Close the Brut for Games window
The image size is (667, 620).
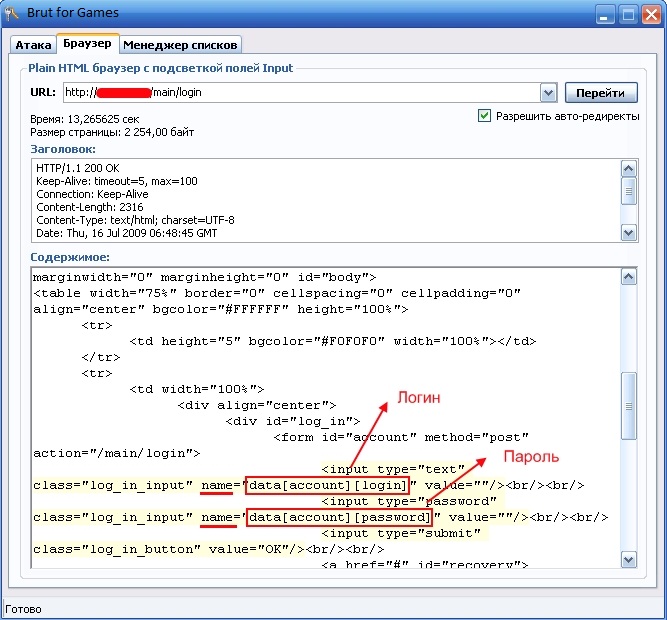coord(652,14)
